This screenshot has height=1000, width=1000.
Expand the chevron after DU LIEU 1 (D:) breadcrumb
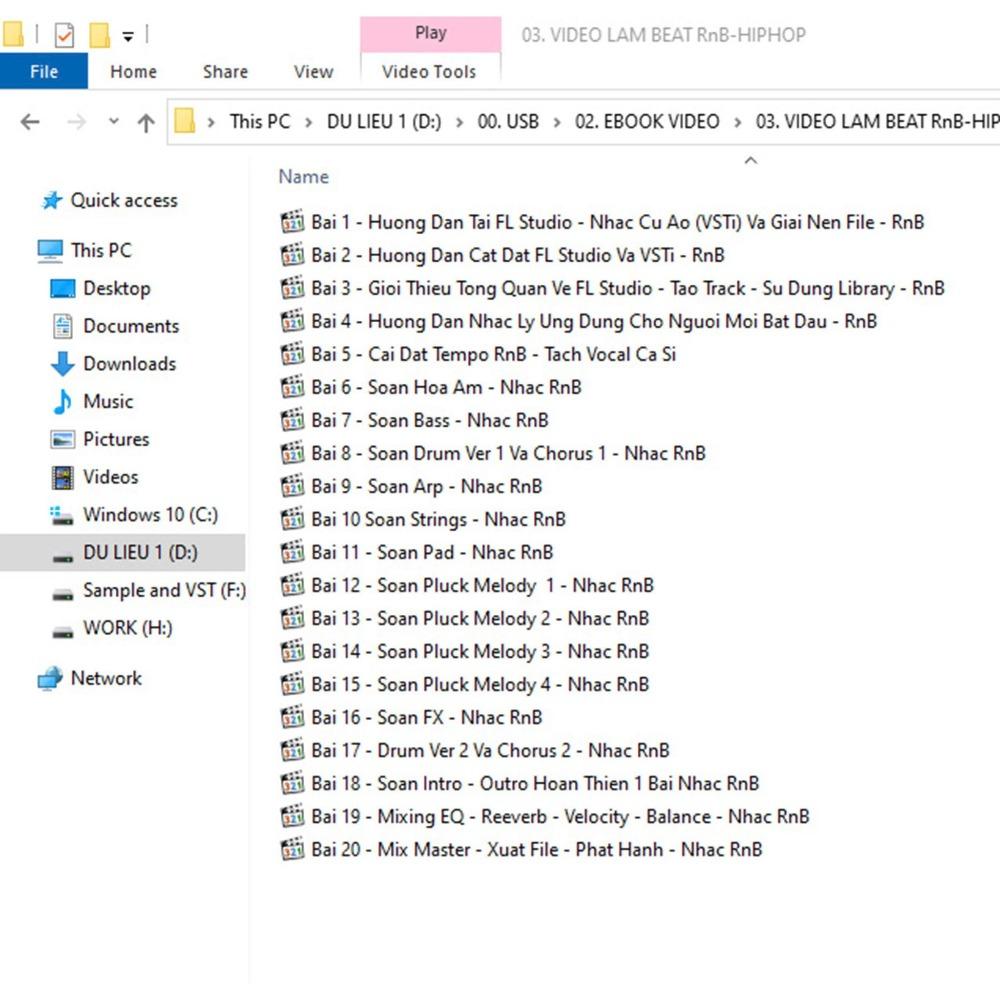(459, 122)
